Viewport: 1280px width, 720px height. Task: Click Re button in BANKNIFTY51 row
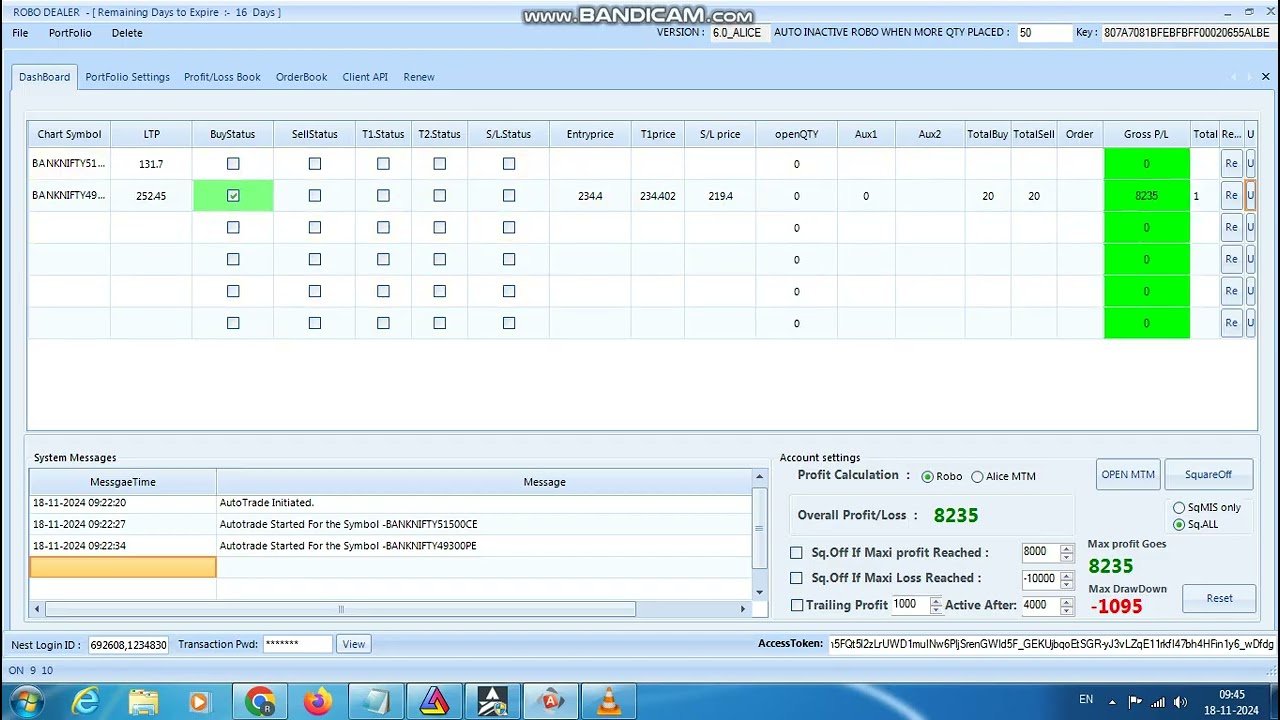pyautogui.click(x=1231, y=163)
